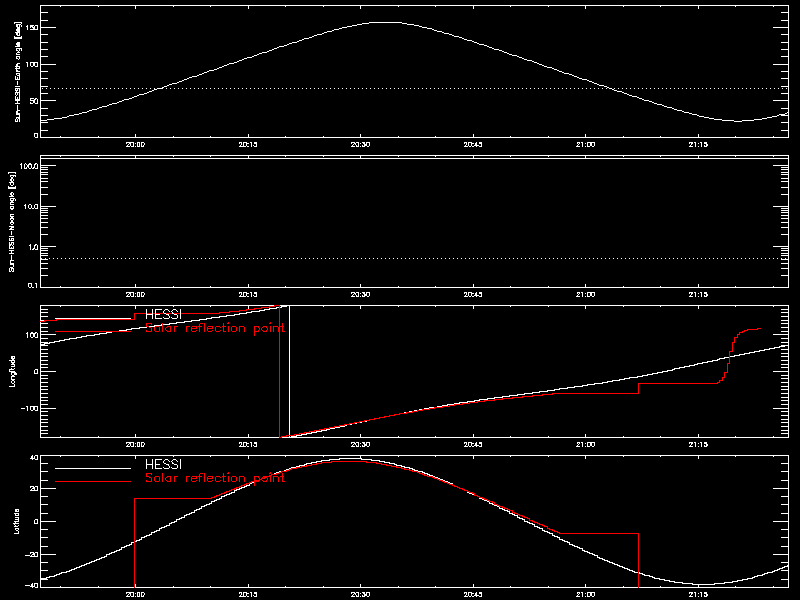The height and width of the screenshot is (600, 800).
Task: Select Solar reflection point legend in Latitude panel
Action: click(x=215, y=478)
